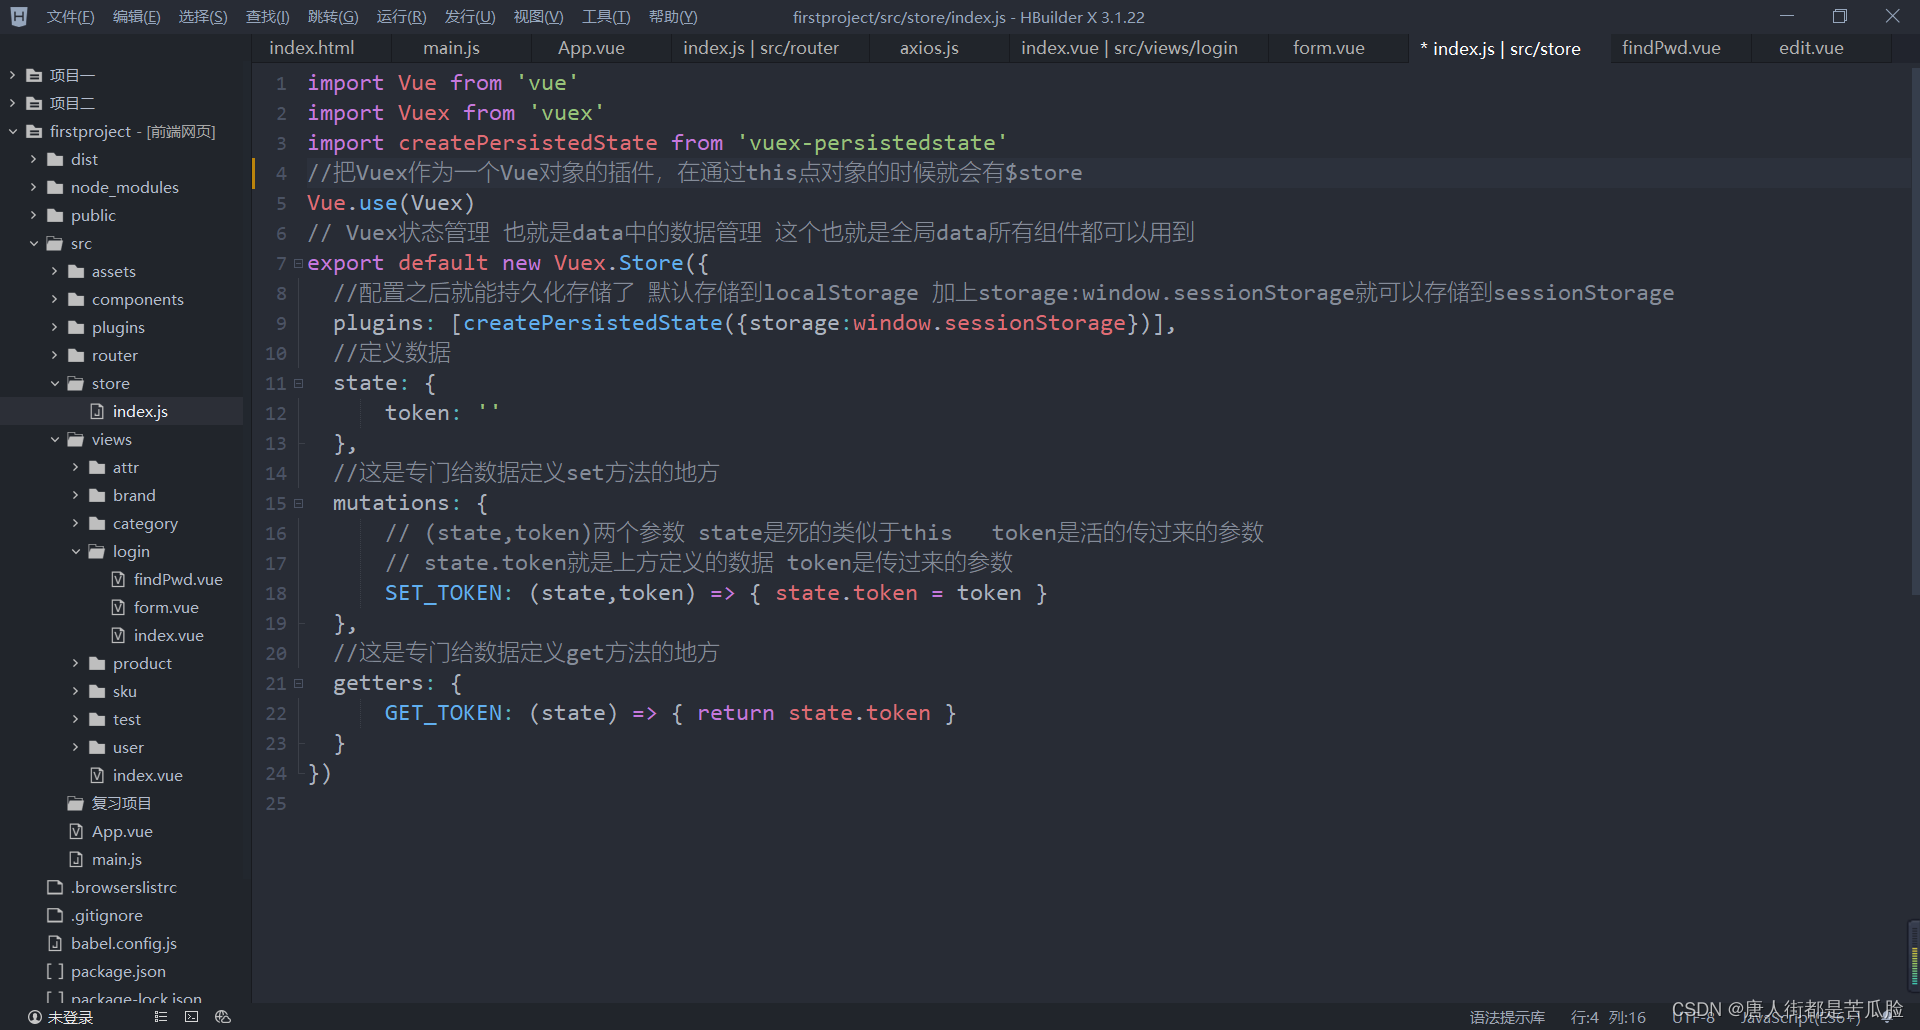Click the createPersistedState import line

(657, 143)
